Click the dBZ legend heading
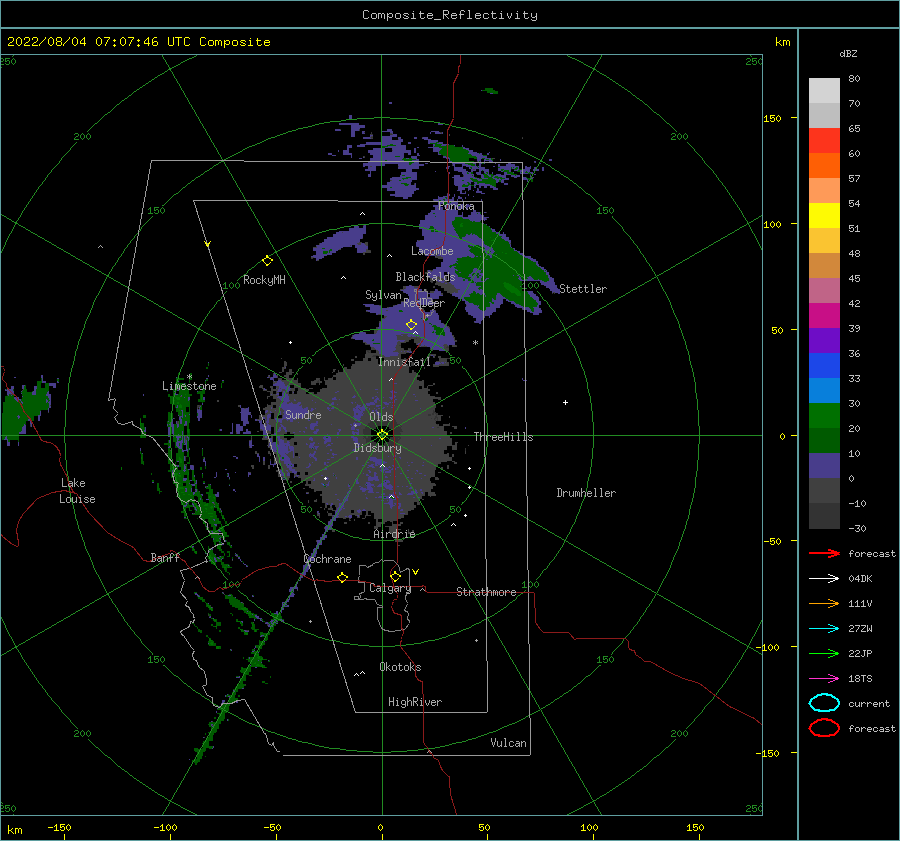Image resolution: width=900 pixels, height=841 pixels. tap(848, 53)
